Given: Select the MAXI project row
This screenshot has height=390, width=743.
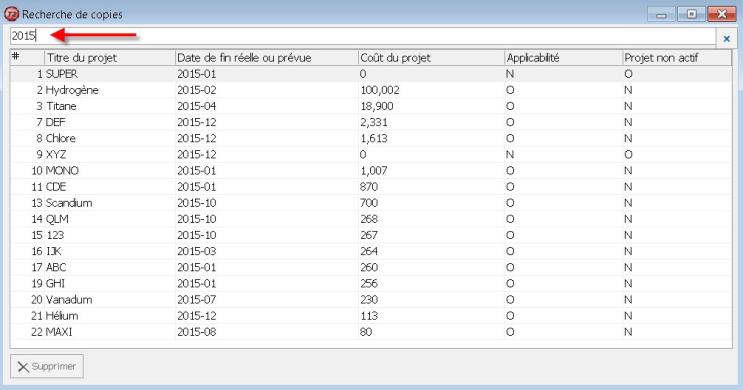Looking at the screenshot, I should (x=371, y=332).
